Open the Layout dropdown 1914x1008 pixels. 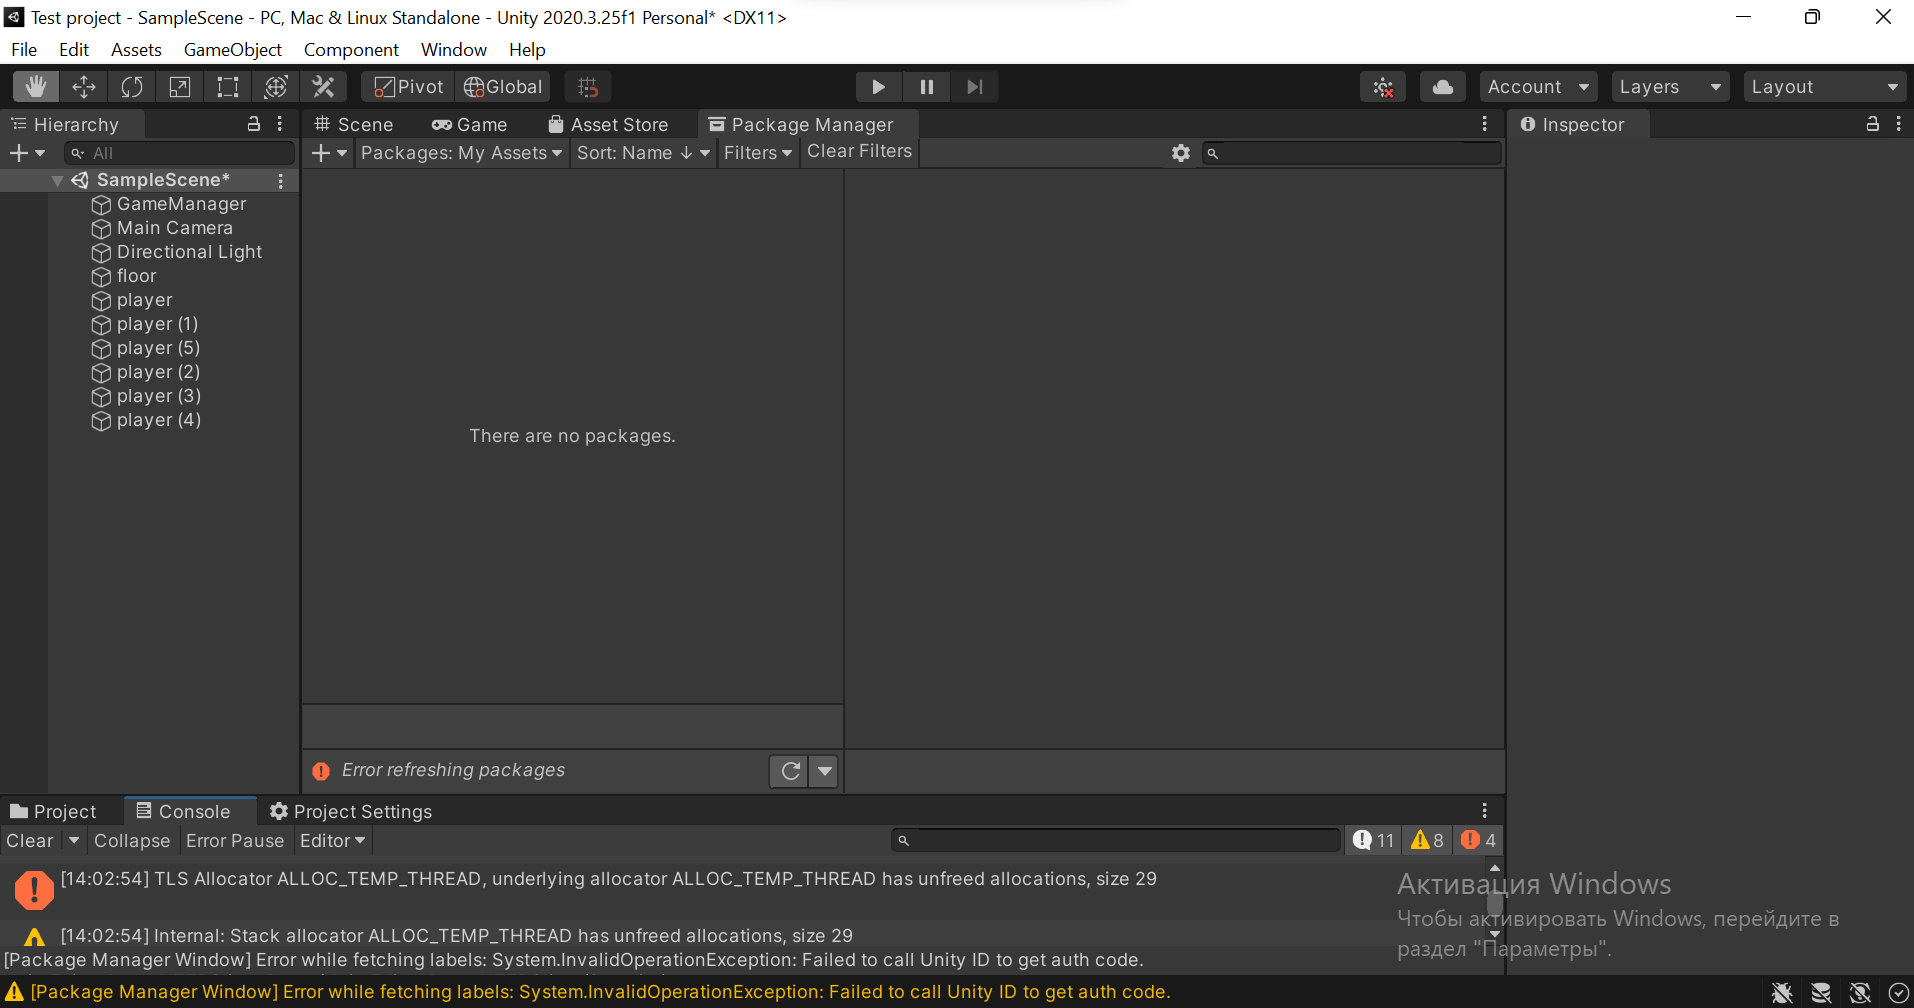[1824, 87]
